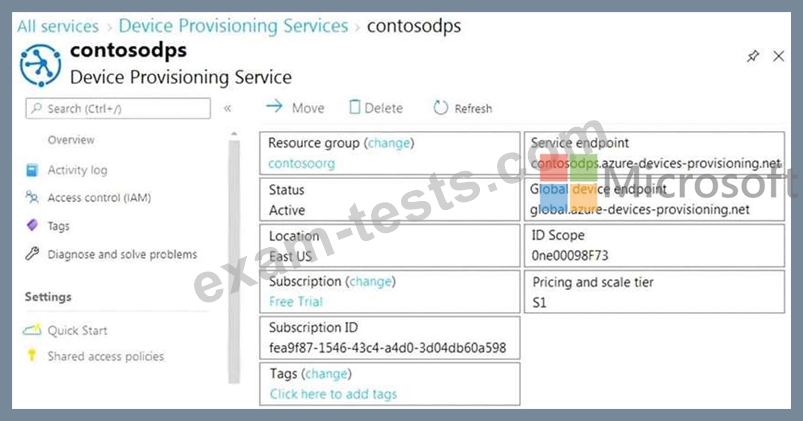Open the Overview menu item
This screenshot has height=421, width=803.
pyautogui.click(x=71, y=140)
